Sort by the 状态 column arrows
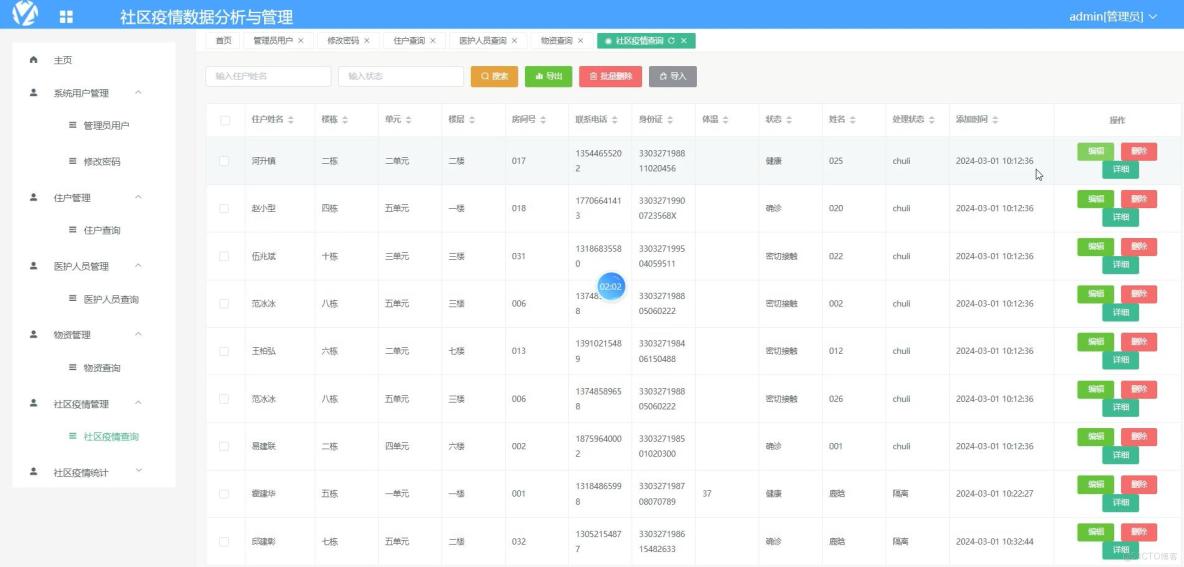 (x=789, y=120)
